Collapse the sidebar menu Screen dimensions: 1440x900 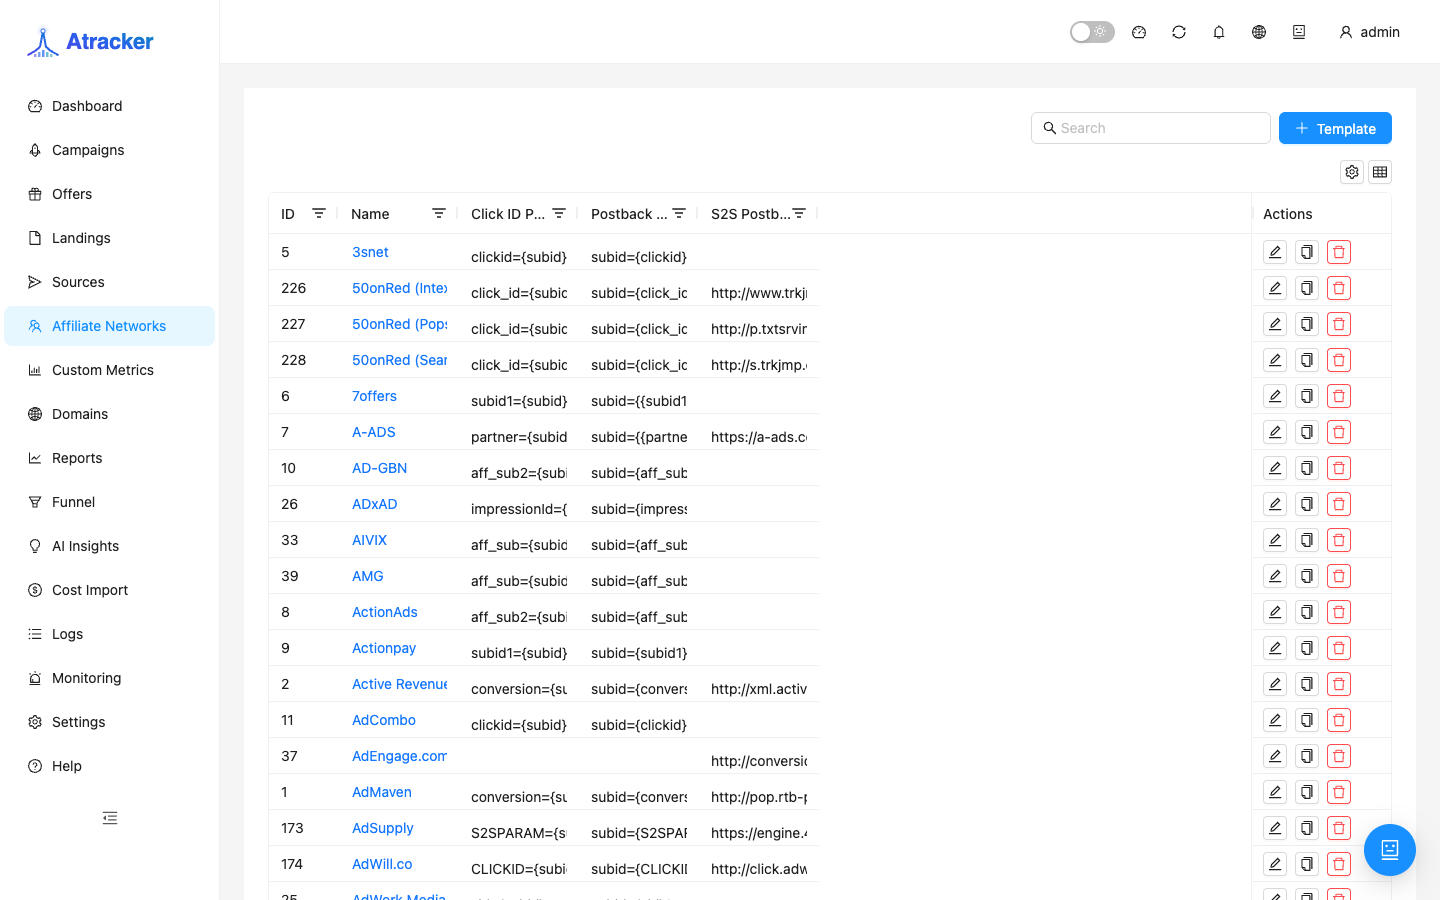[x=110, y=818]
